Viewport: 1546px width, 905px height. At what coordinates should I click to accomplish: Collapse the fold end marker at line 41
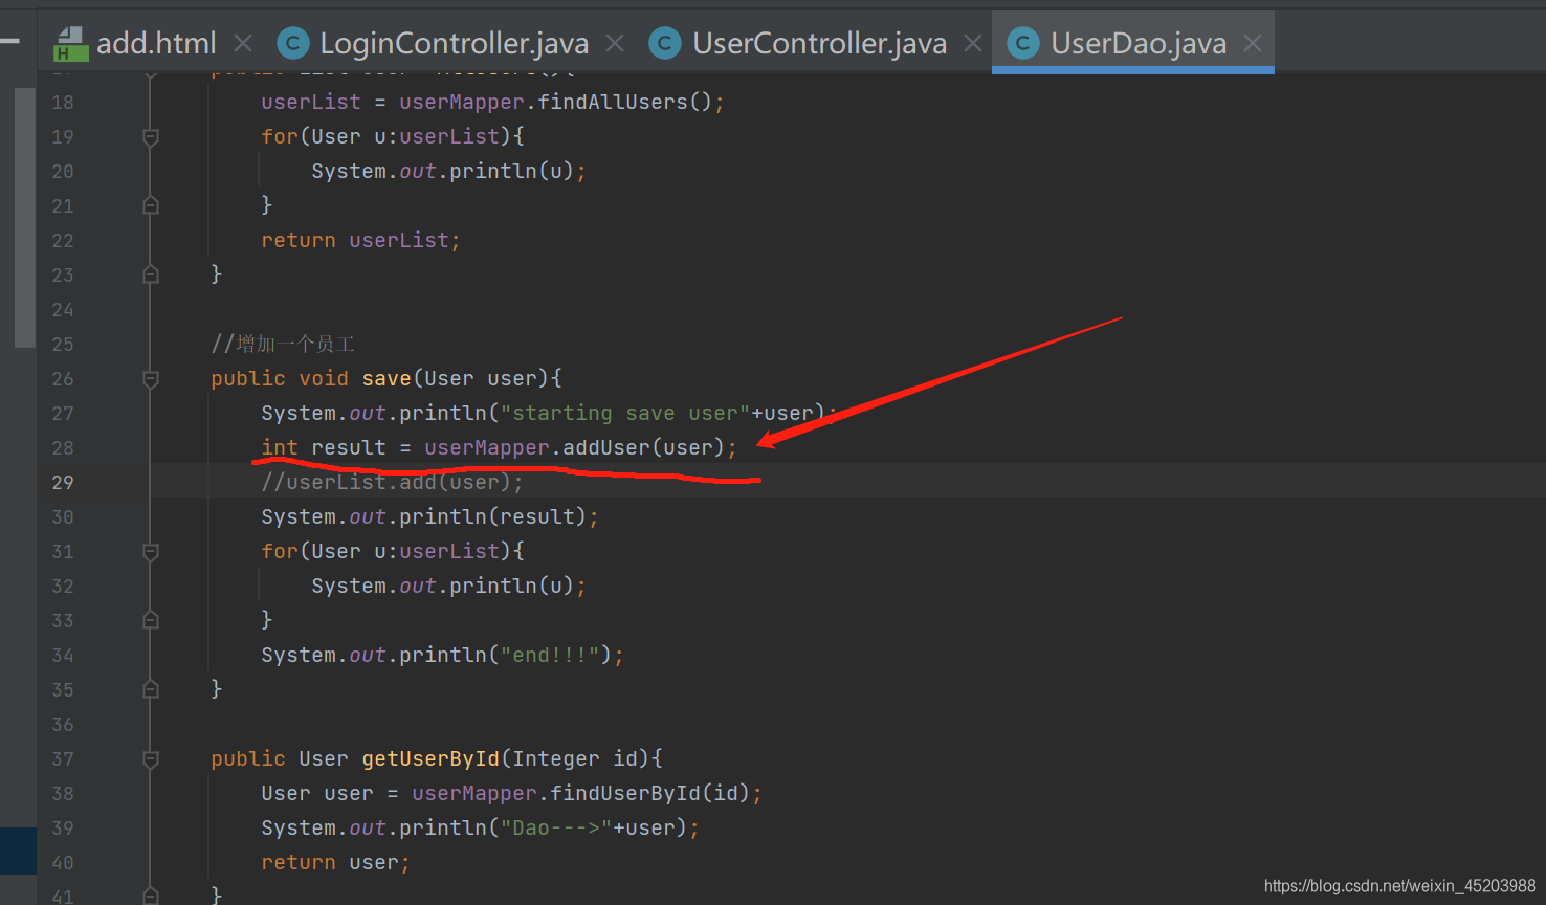[151, 895]
